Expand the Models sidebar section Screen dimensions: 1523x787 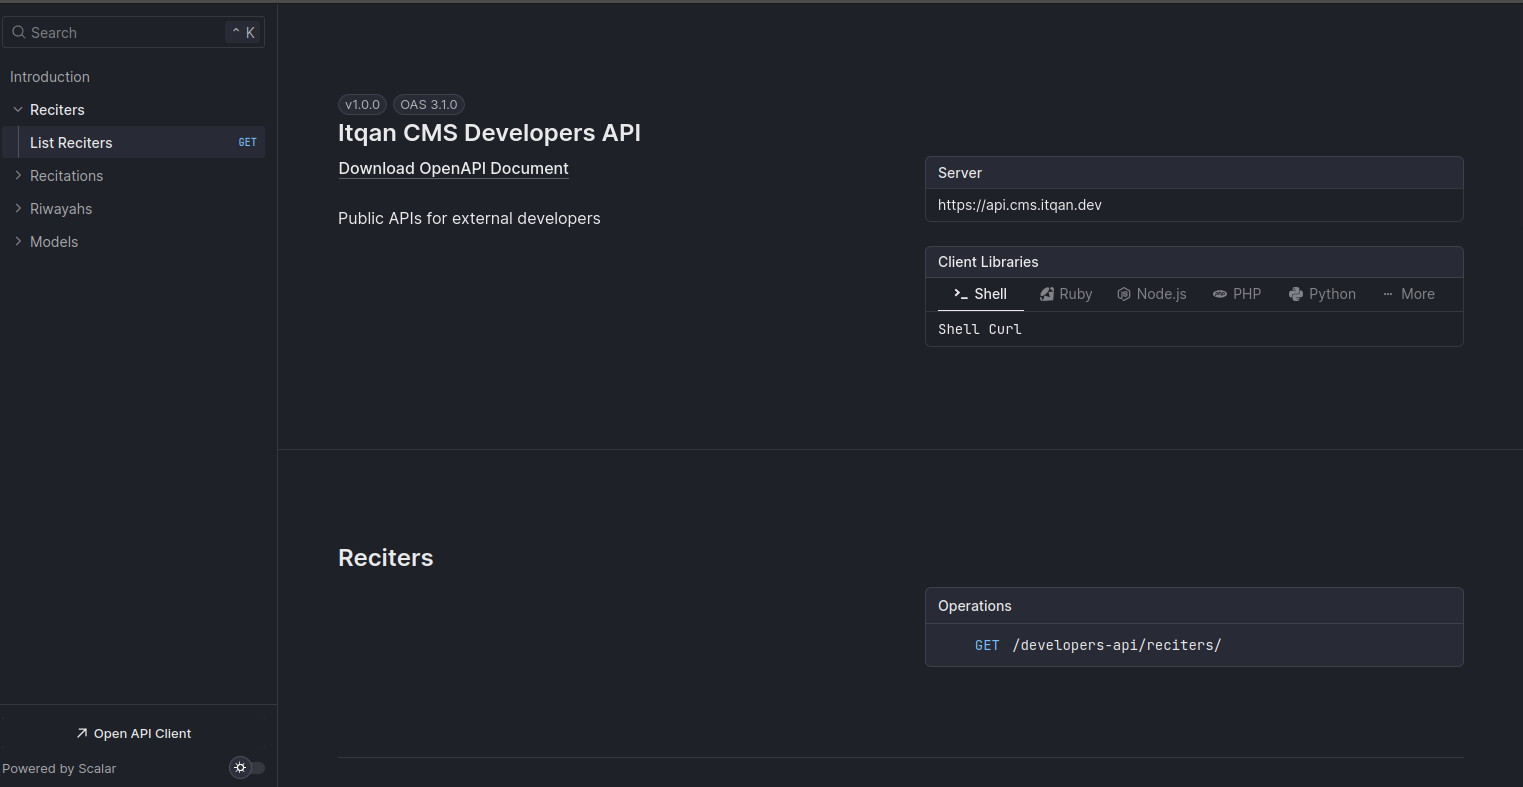[18, 242]
